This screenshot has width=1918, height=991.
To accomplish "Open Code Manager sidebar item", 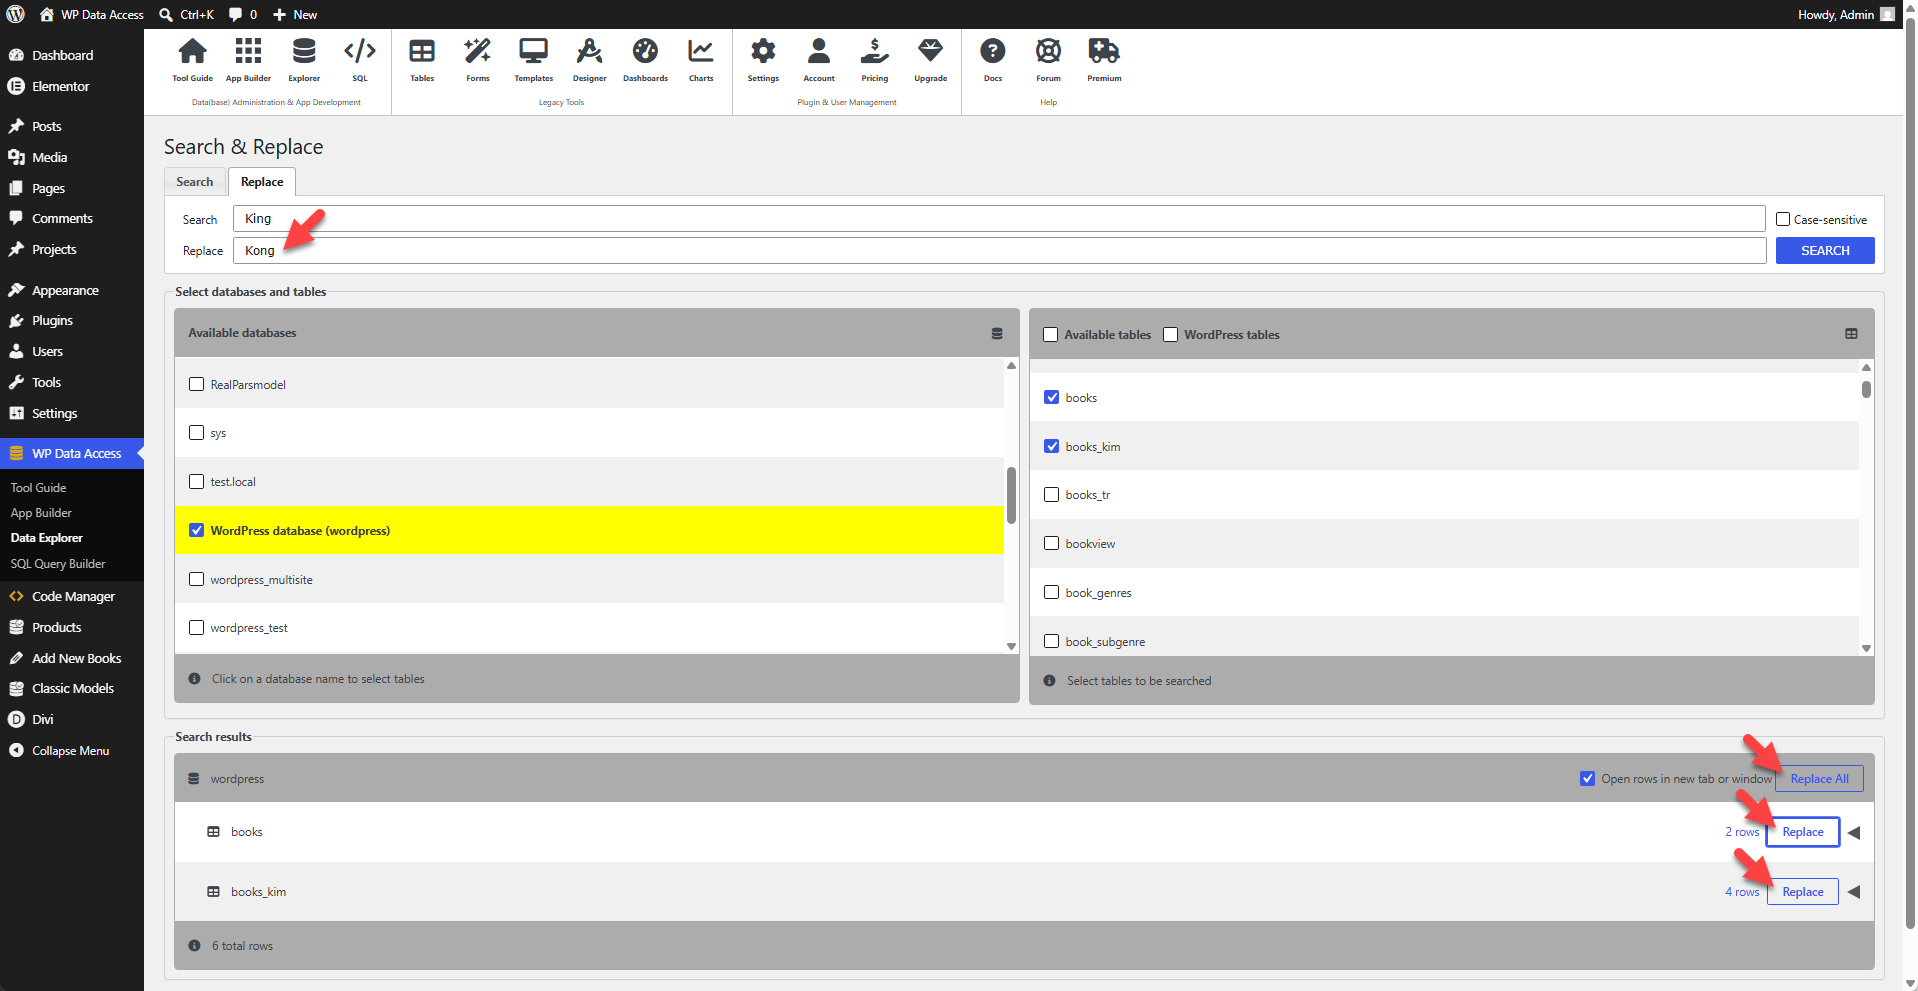I will click(x=73, y=596).
